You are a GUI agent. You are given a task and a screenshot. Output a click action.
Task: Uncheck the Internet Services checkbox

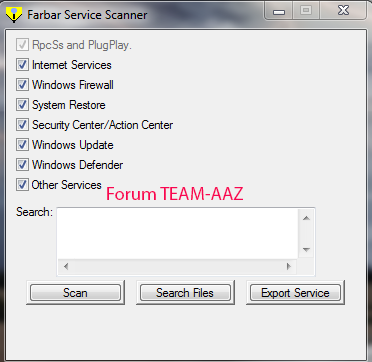22,65
